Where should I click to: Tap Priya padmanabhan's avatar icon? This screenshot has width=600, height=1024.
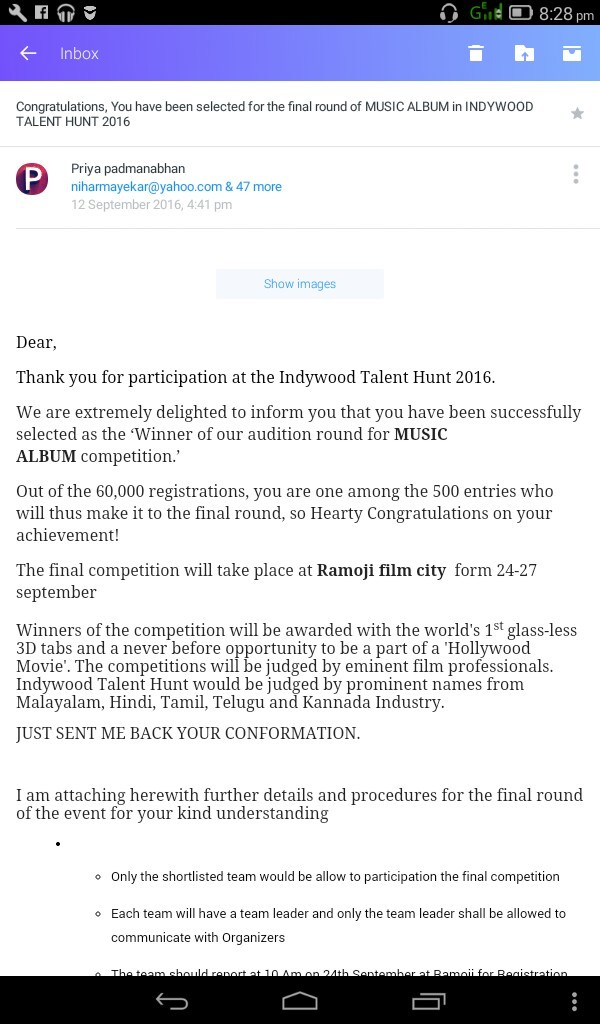point(32,179)
